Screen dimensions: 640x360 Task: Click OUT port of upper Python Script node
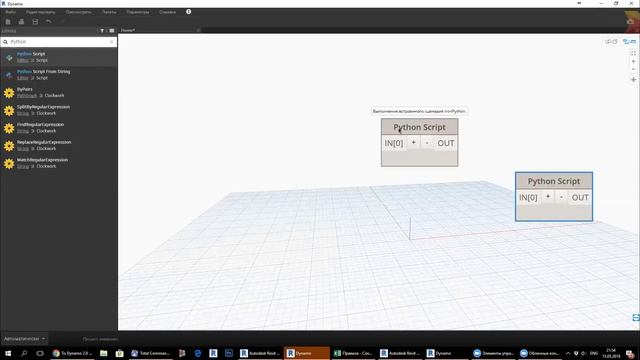pyautogui.click(x=446, y=143)
